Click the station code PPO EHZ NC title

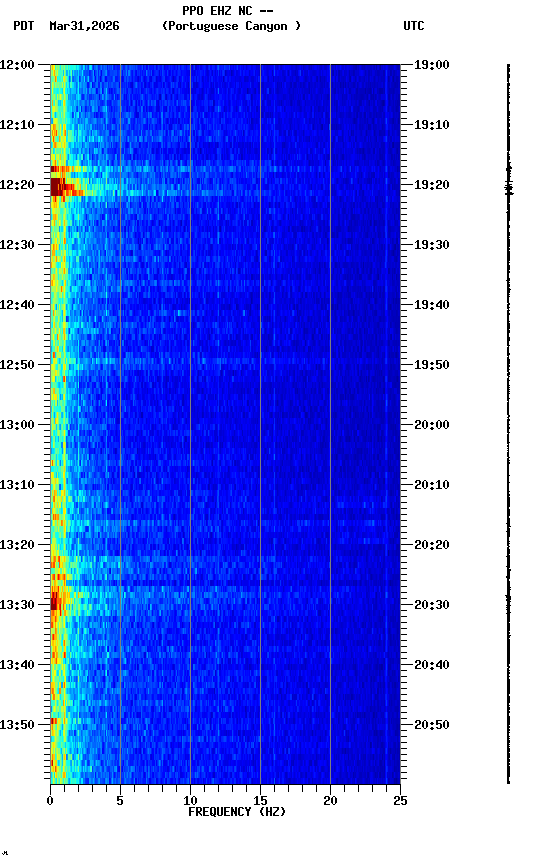(228, 11)
